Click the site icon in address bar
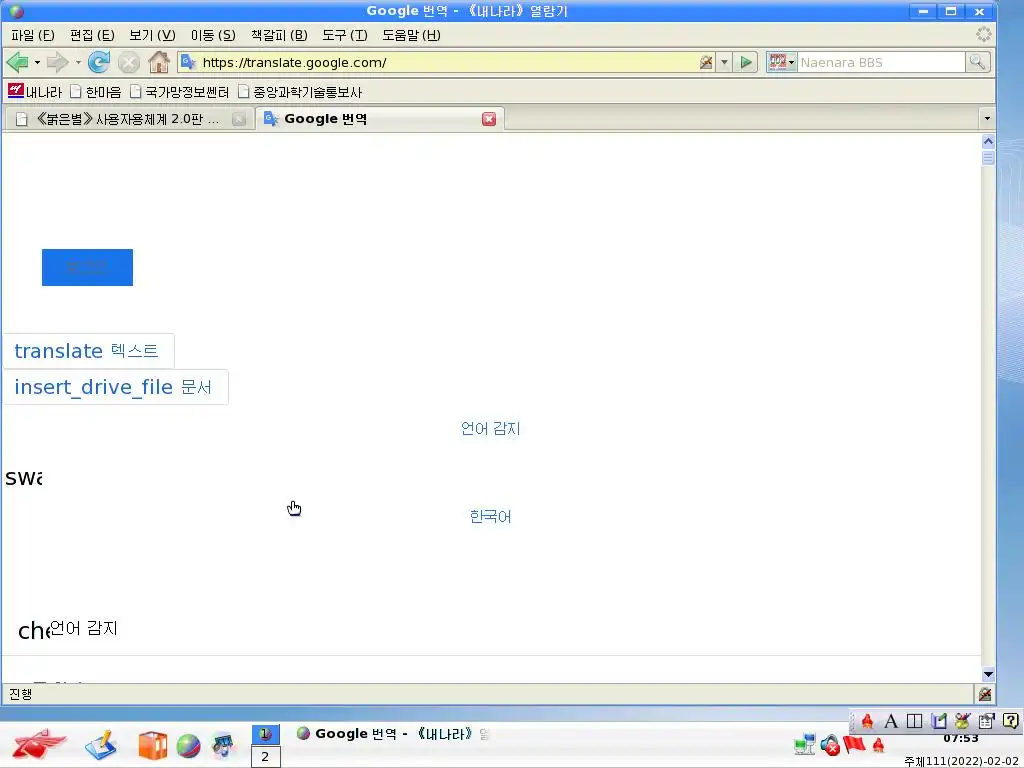Image resolution: width=1024 pixels, height=768 pixels. pos(188,62)
